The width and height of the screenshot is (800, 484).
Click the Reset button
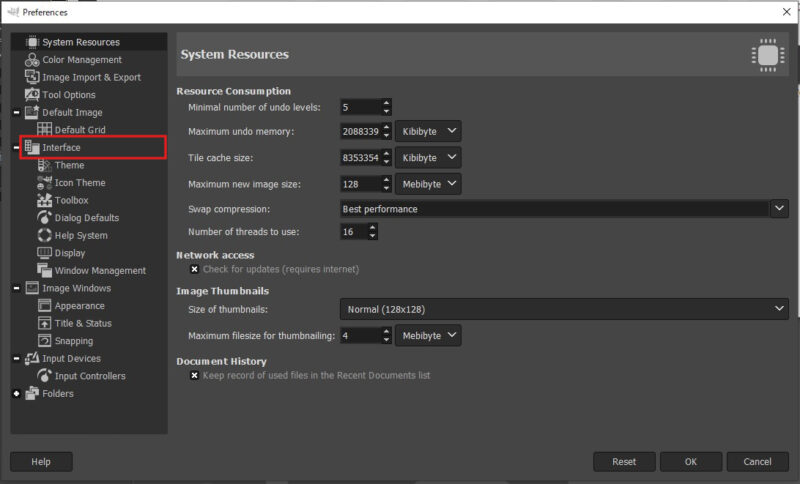click(624, 462)
